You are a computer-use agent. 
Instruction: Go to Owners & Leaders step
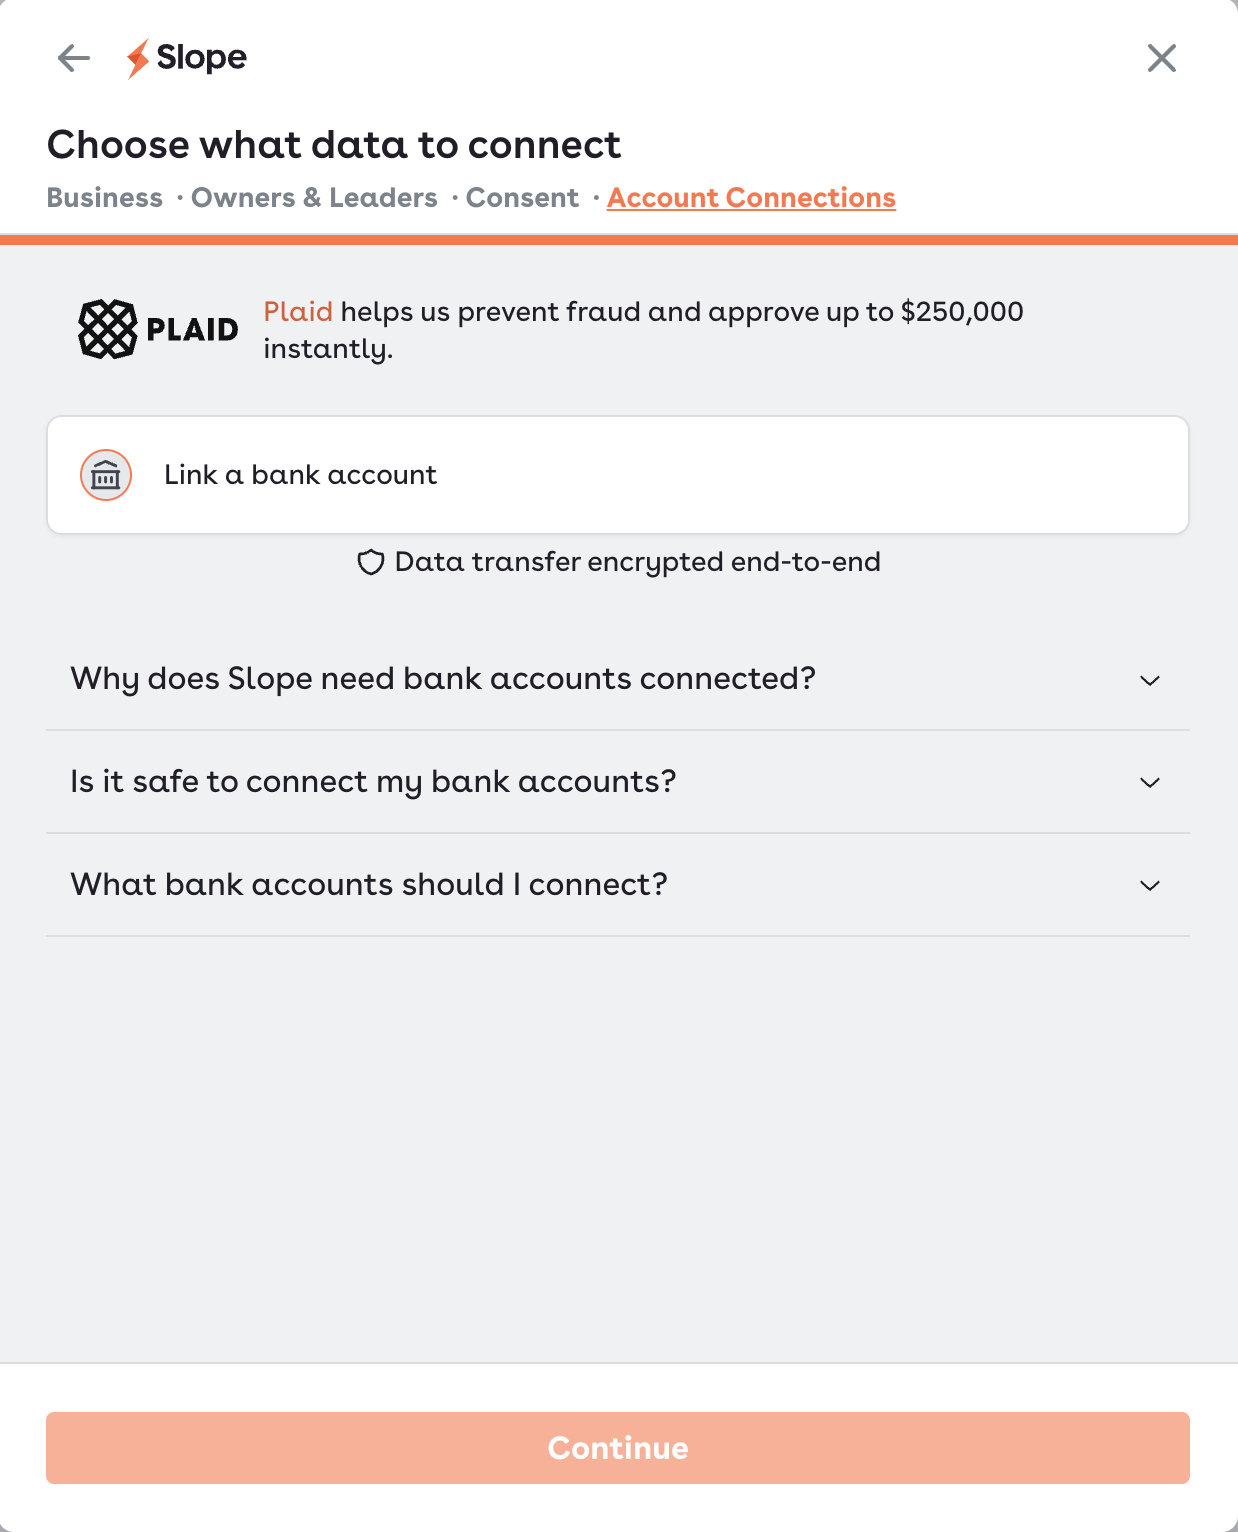[x=314, y=198]
